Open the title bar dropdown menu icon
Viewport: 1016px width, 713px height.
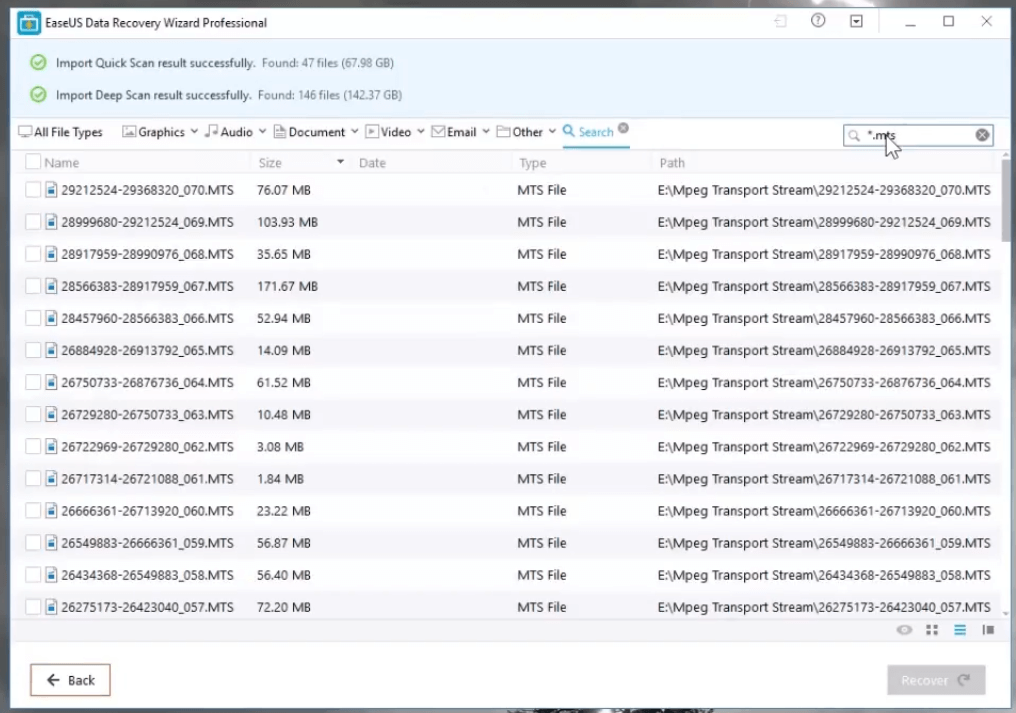coord(856,22)
